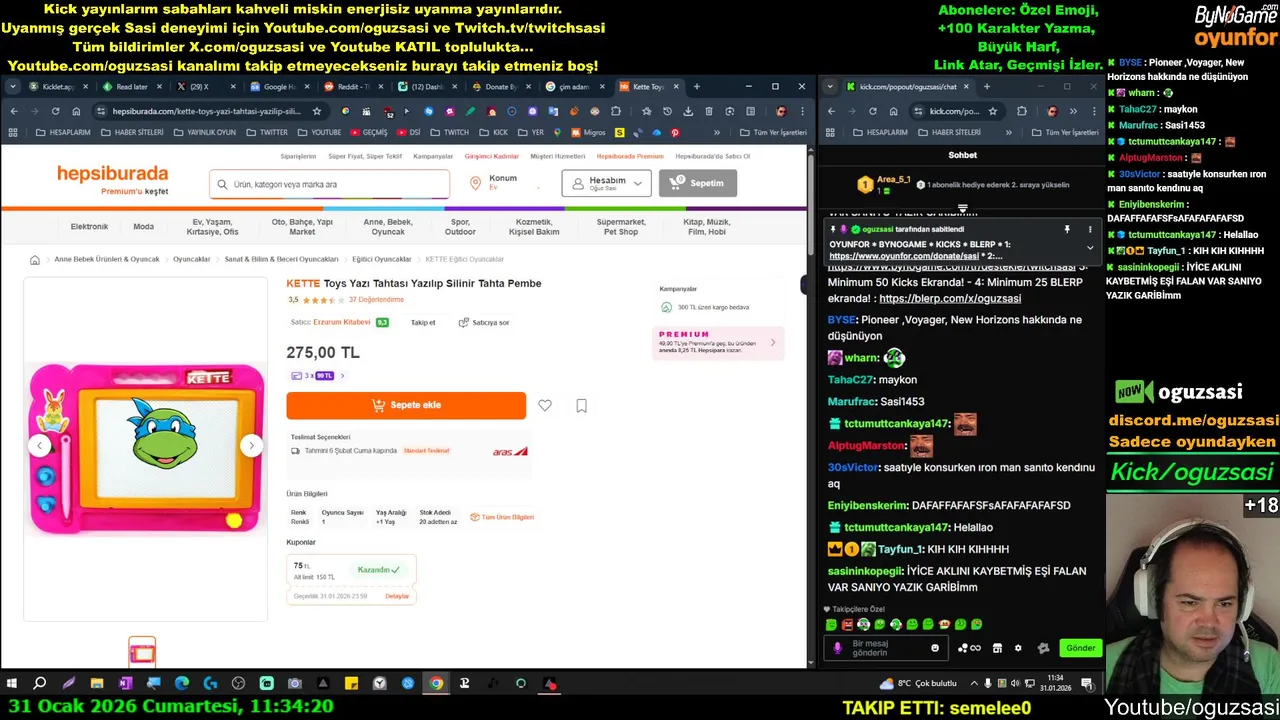Show previous product image with left arrow
The width and height of the screenshot is (1280, 720).
click(40, 446)
